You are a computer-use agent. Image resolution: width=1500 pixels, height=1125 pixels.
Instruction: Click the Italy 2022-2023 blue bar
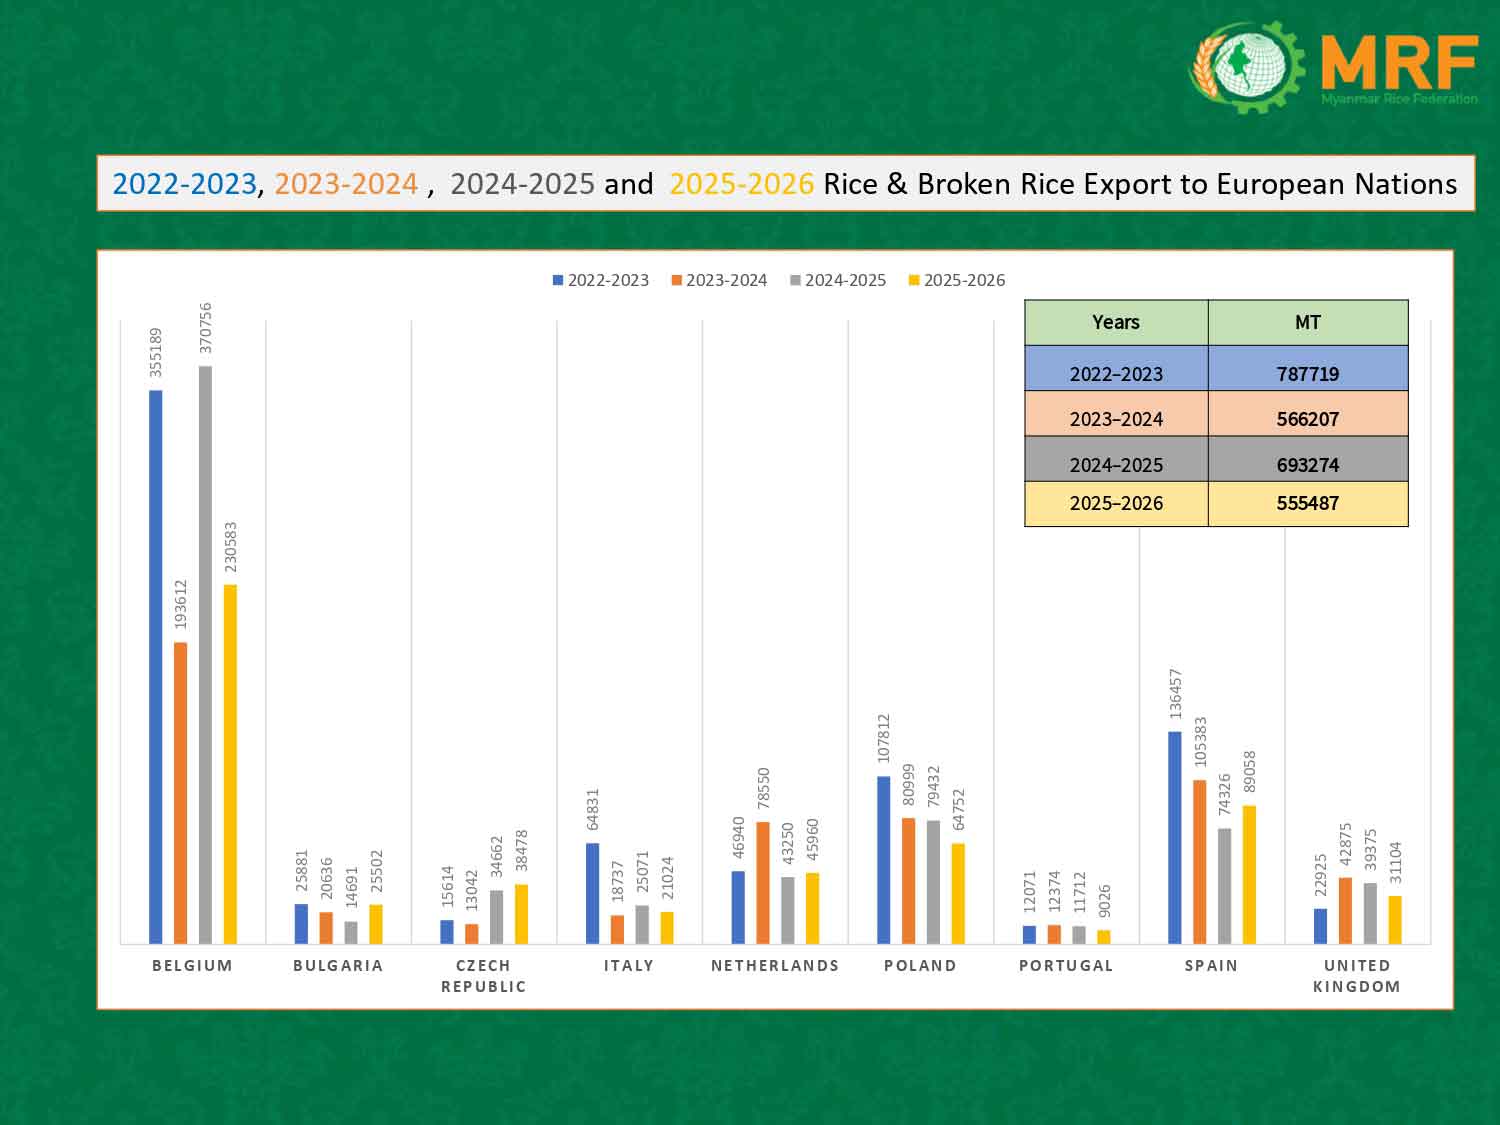[x=592, y=894]
